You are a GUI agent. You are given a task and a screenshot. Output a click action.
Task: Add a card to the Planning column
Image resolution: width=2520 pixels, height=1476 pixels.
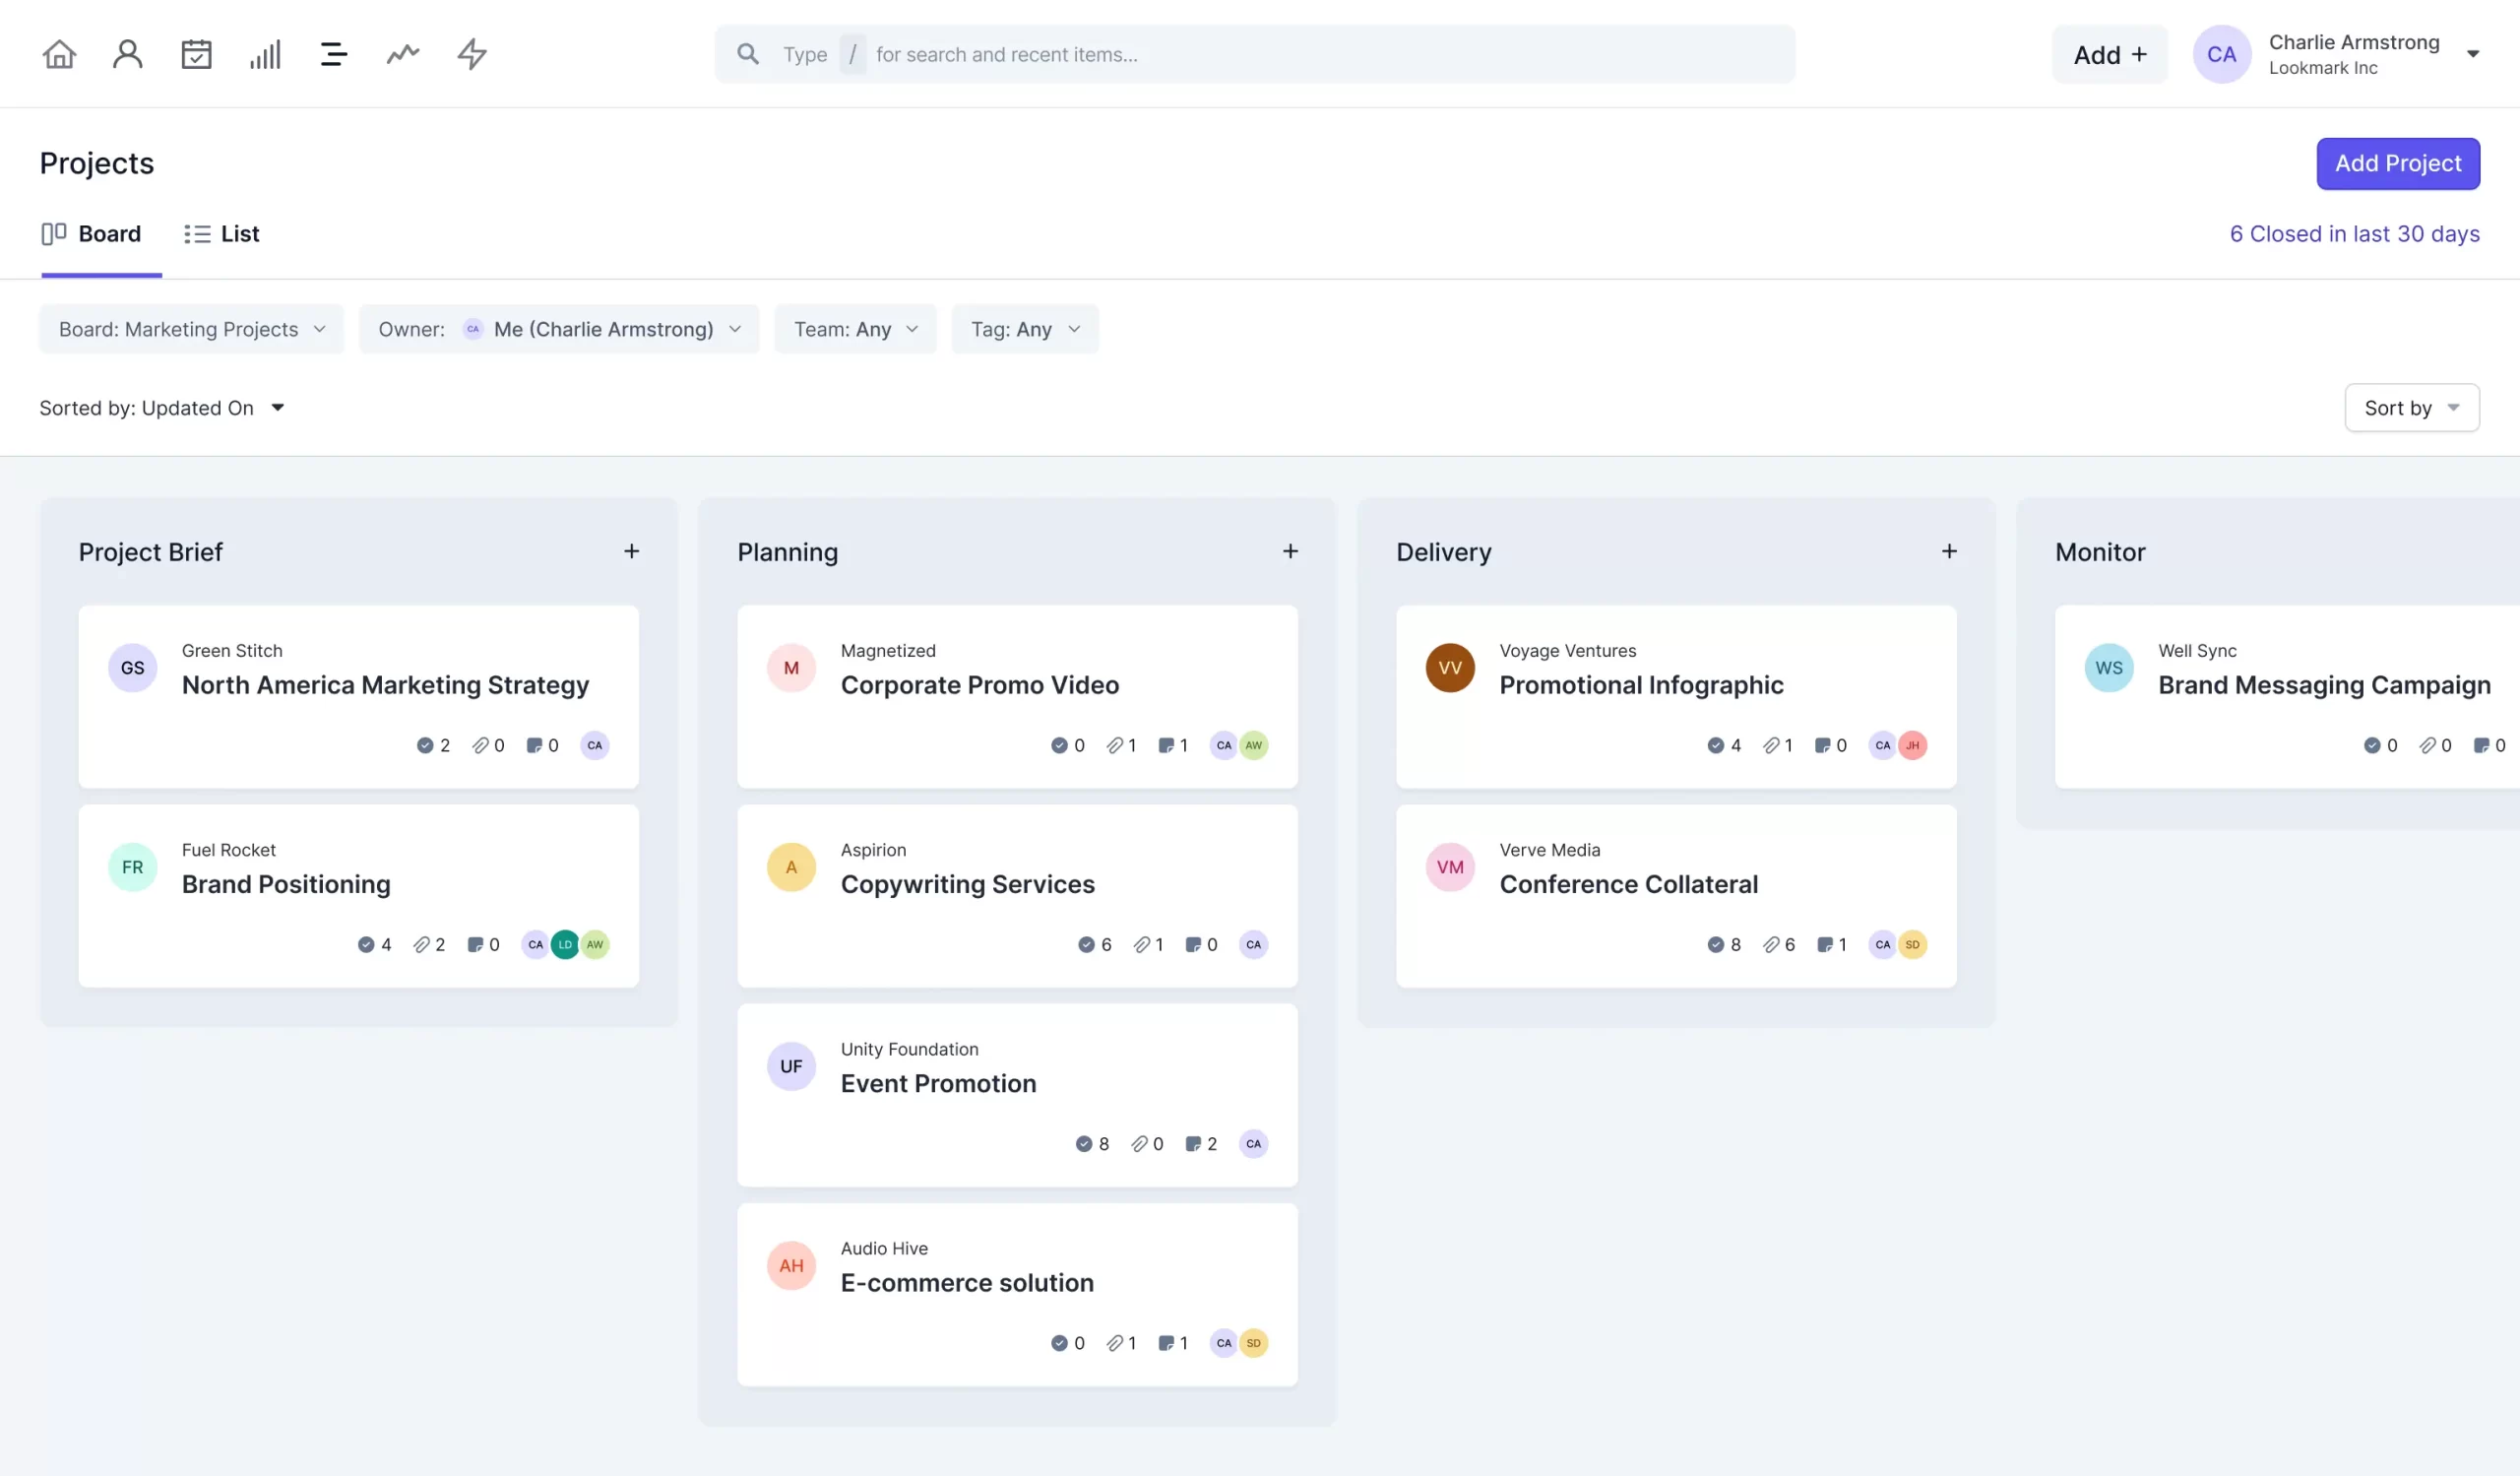pyautogui.click(x=1290, y=551)
